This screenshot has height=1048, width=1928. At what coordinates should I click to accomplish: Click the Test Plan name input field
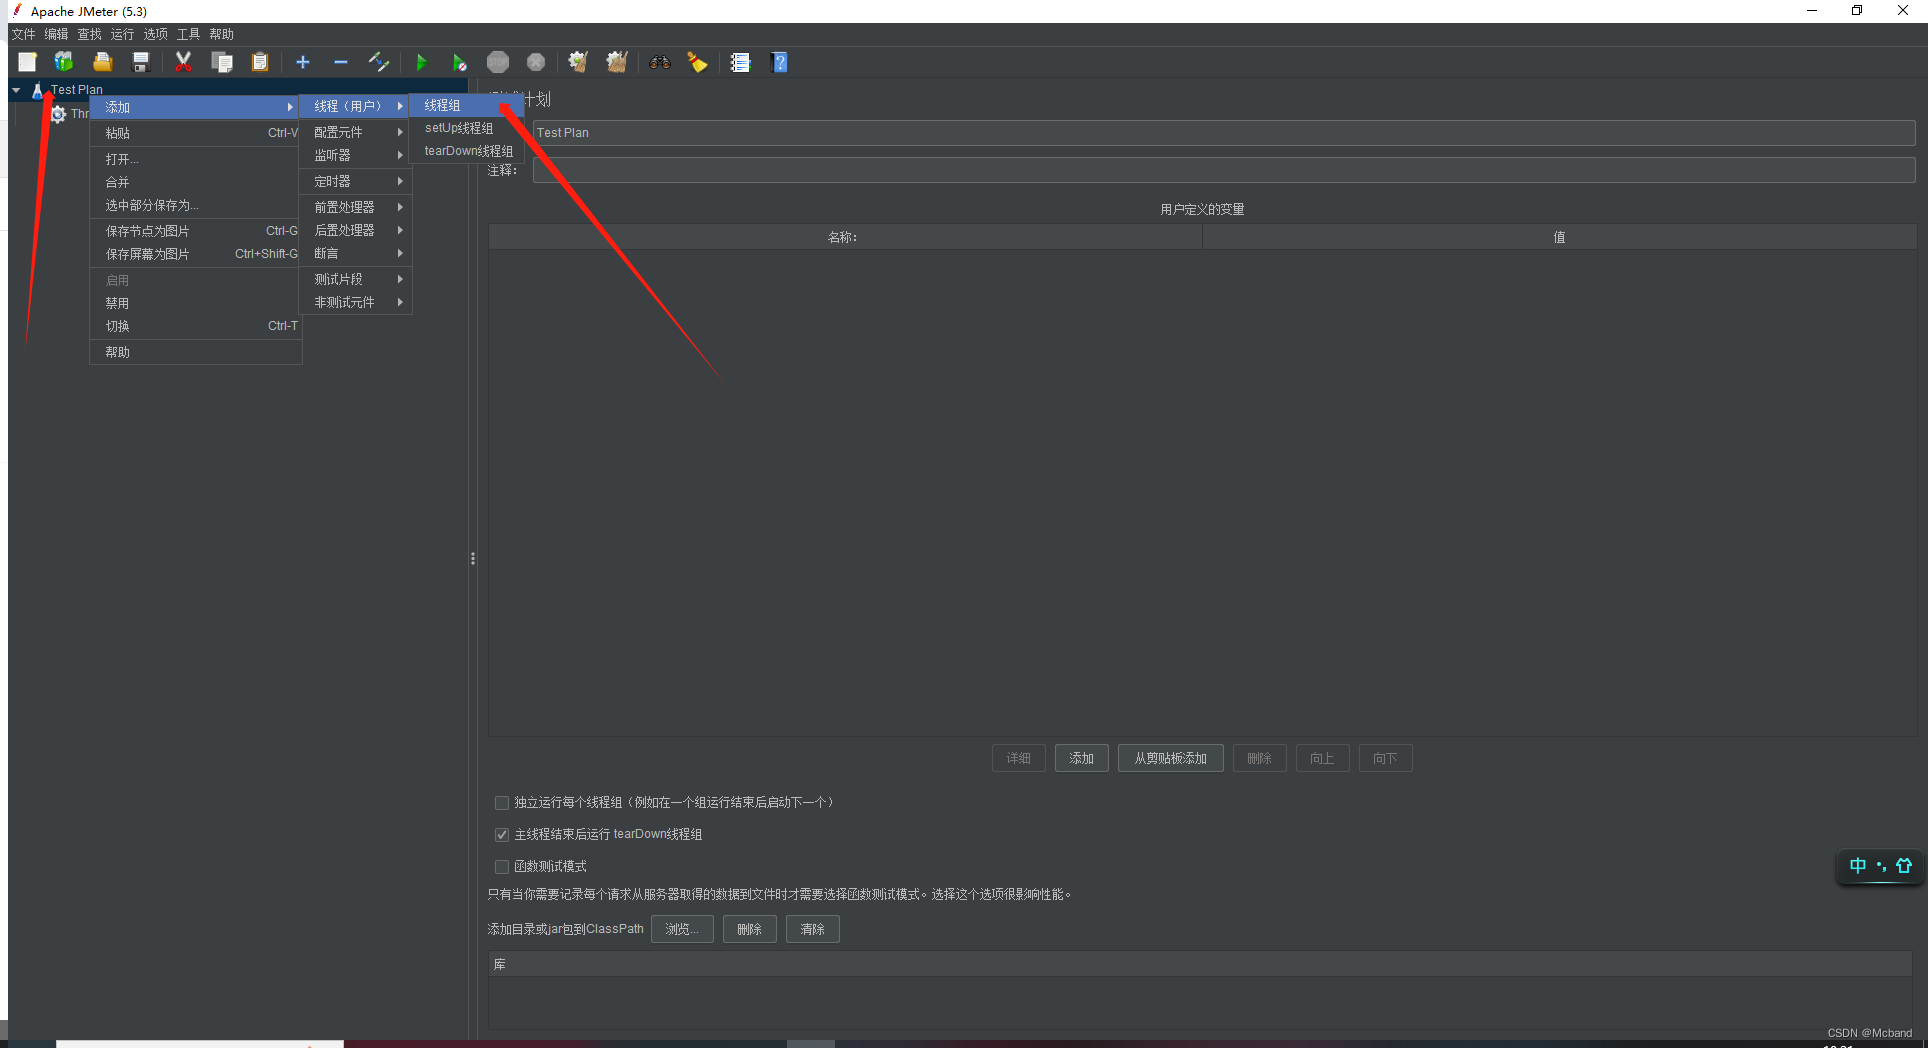point(1224,133)
